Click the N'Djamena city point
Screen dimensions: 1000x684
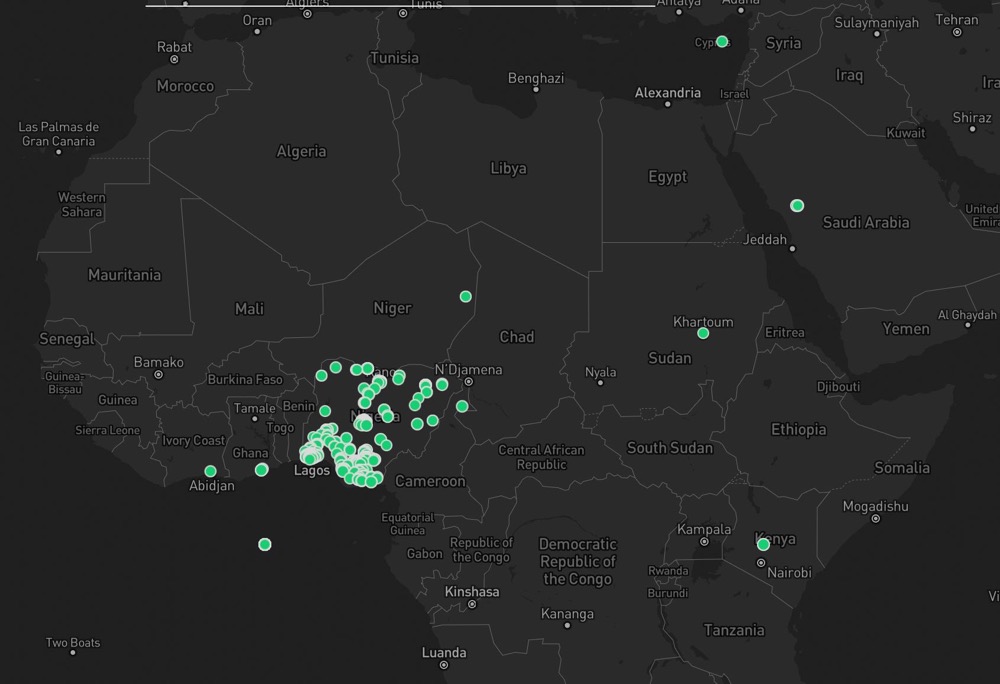point(469,382)
